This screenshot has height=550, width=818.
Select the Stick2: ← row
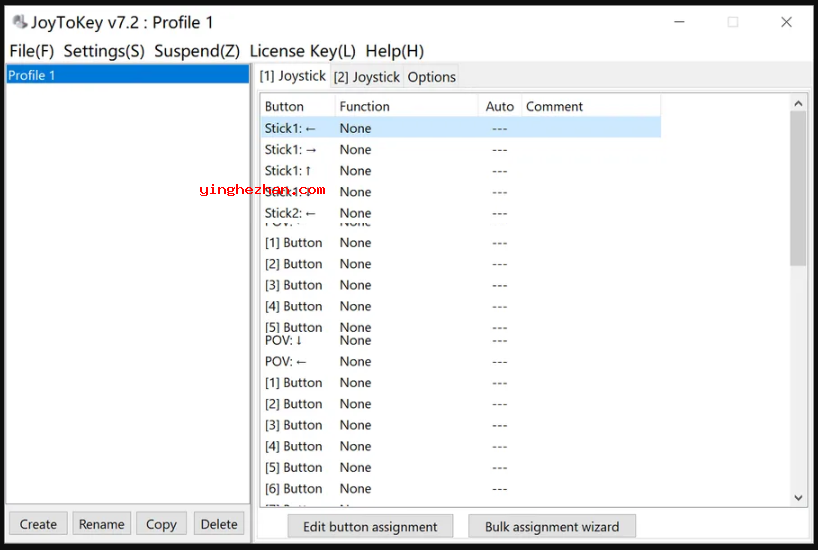pyautogui.click(x=461, y=213)
